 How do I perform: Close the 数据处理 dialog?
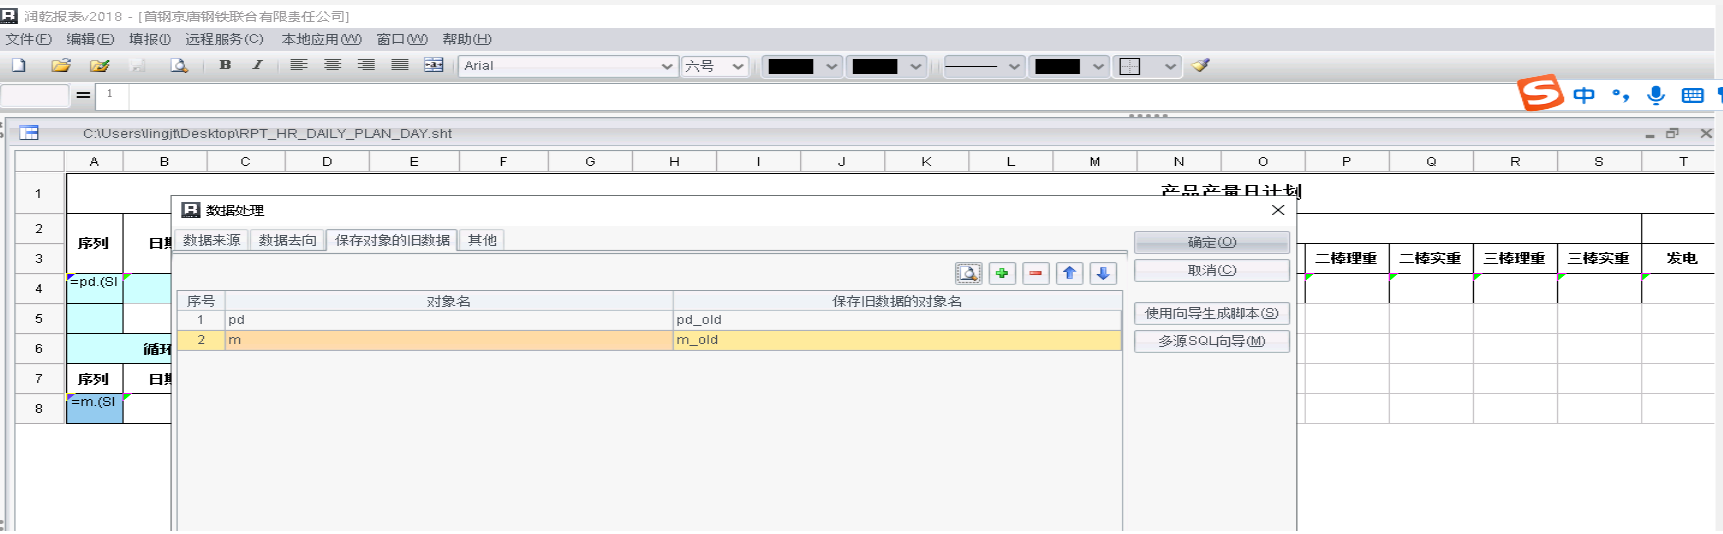(x=1278, y=210)
